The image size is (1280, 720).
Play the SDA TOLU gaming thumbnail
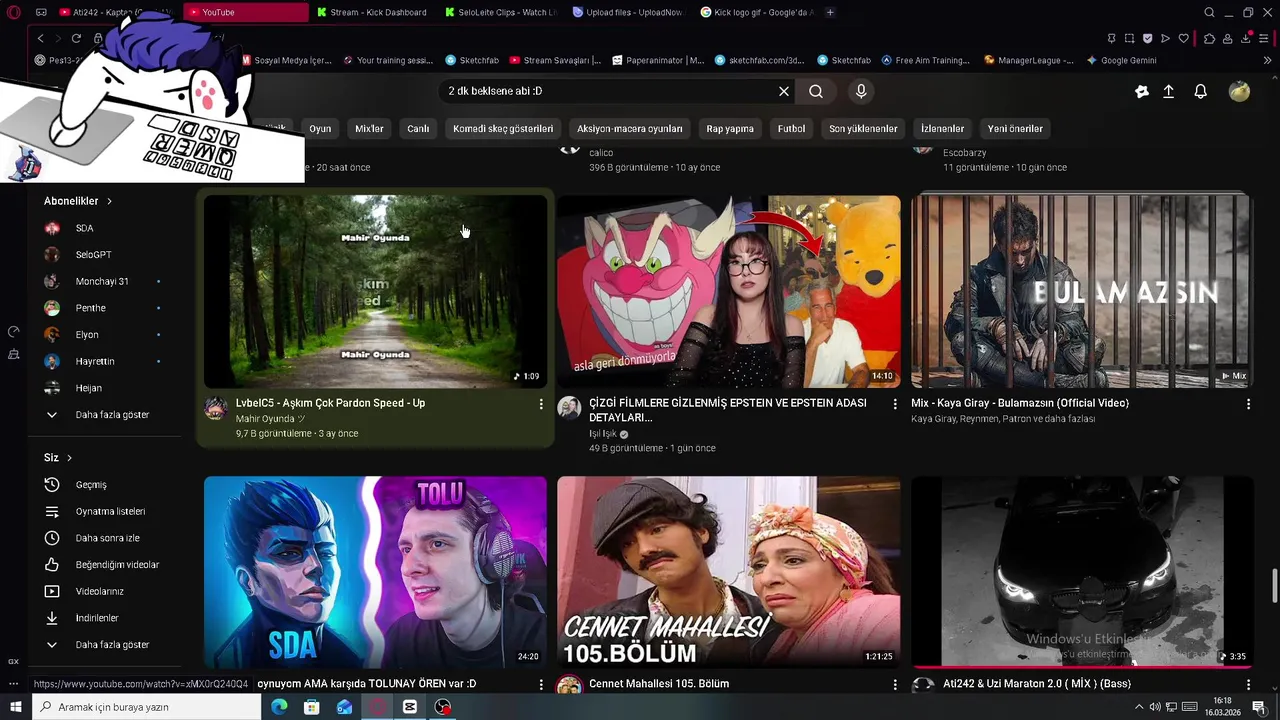[x=375, y=571]
